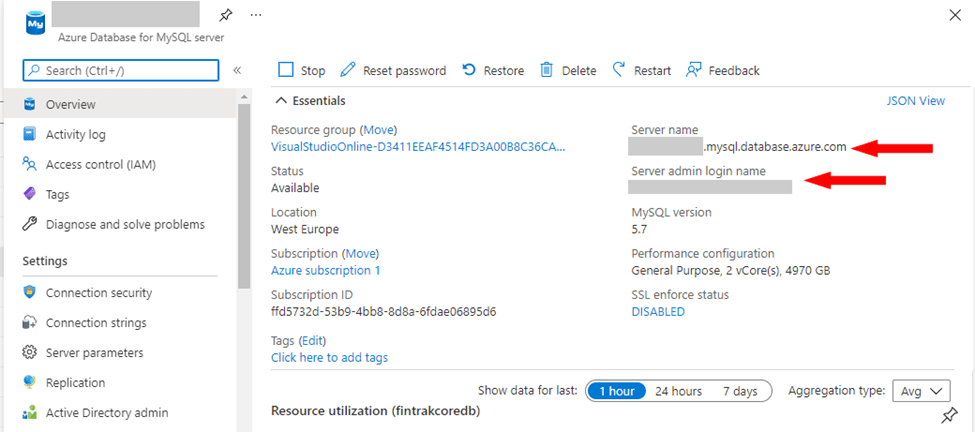The image size is (975, 432).
Task: Show data for last 7 days
Action: click(740, 391)
